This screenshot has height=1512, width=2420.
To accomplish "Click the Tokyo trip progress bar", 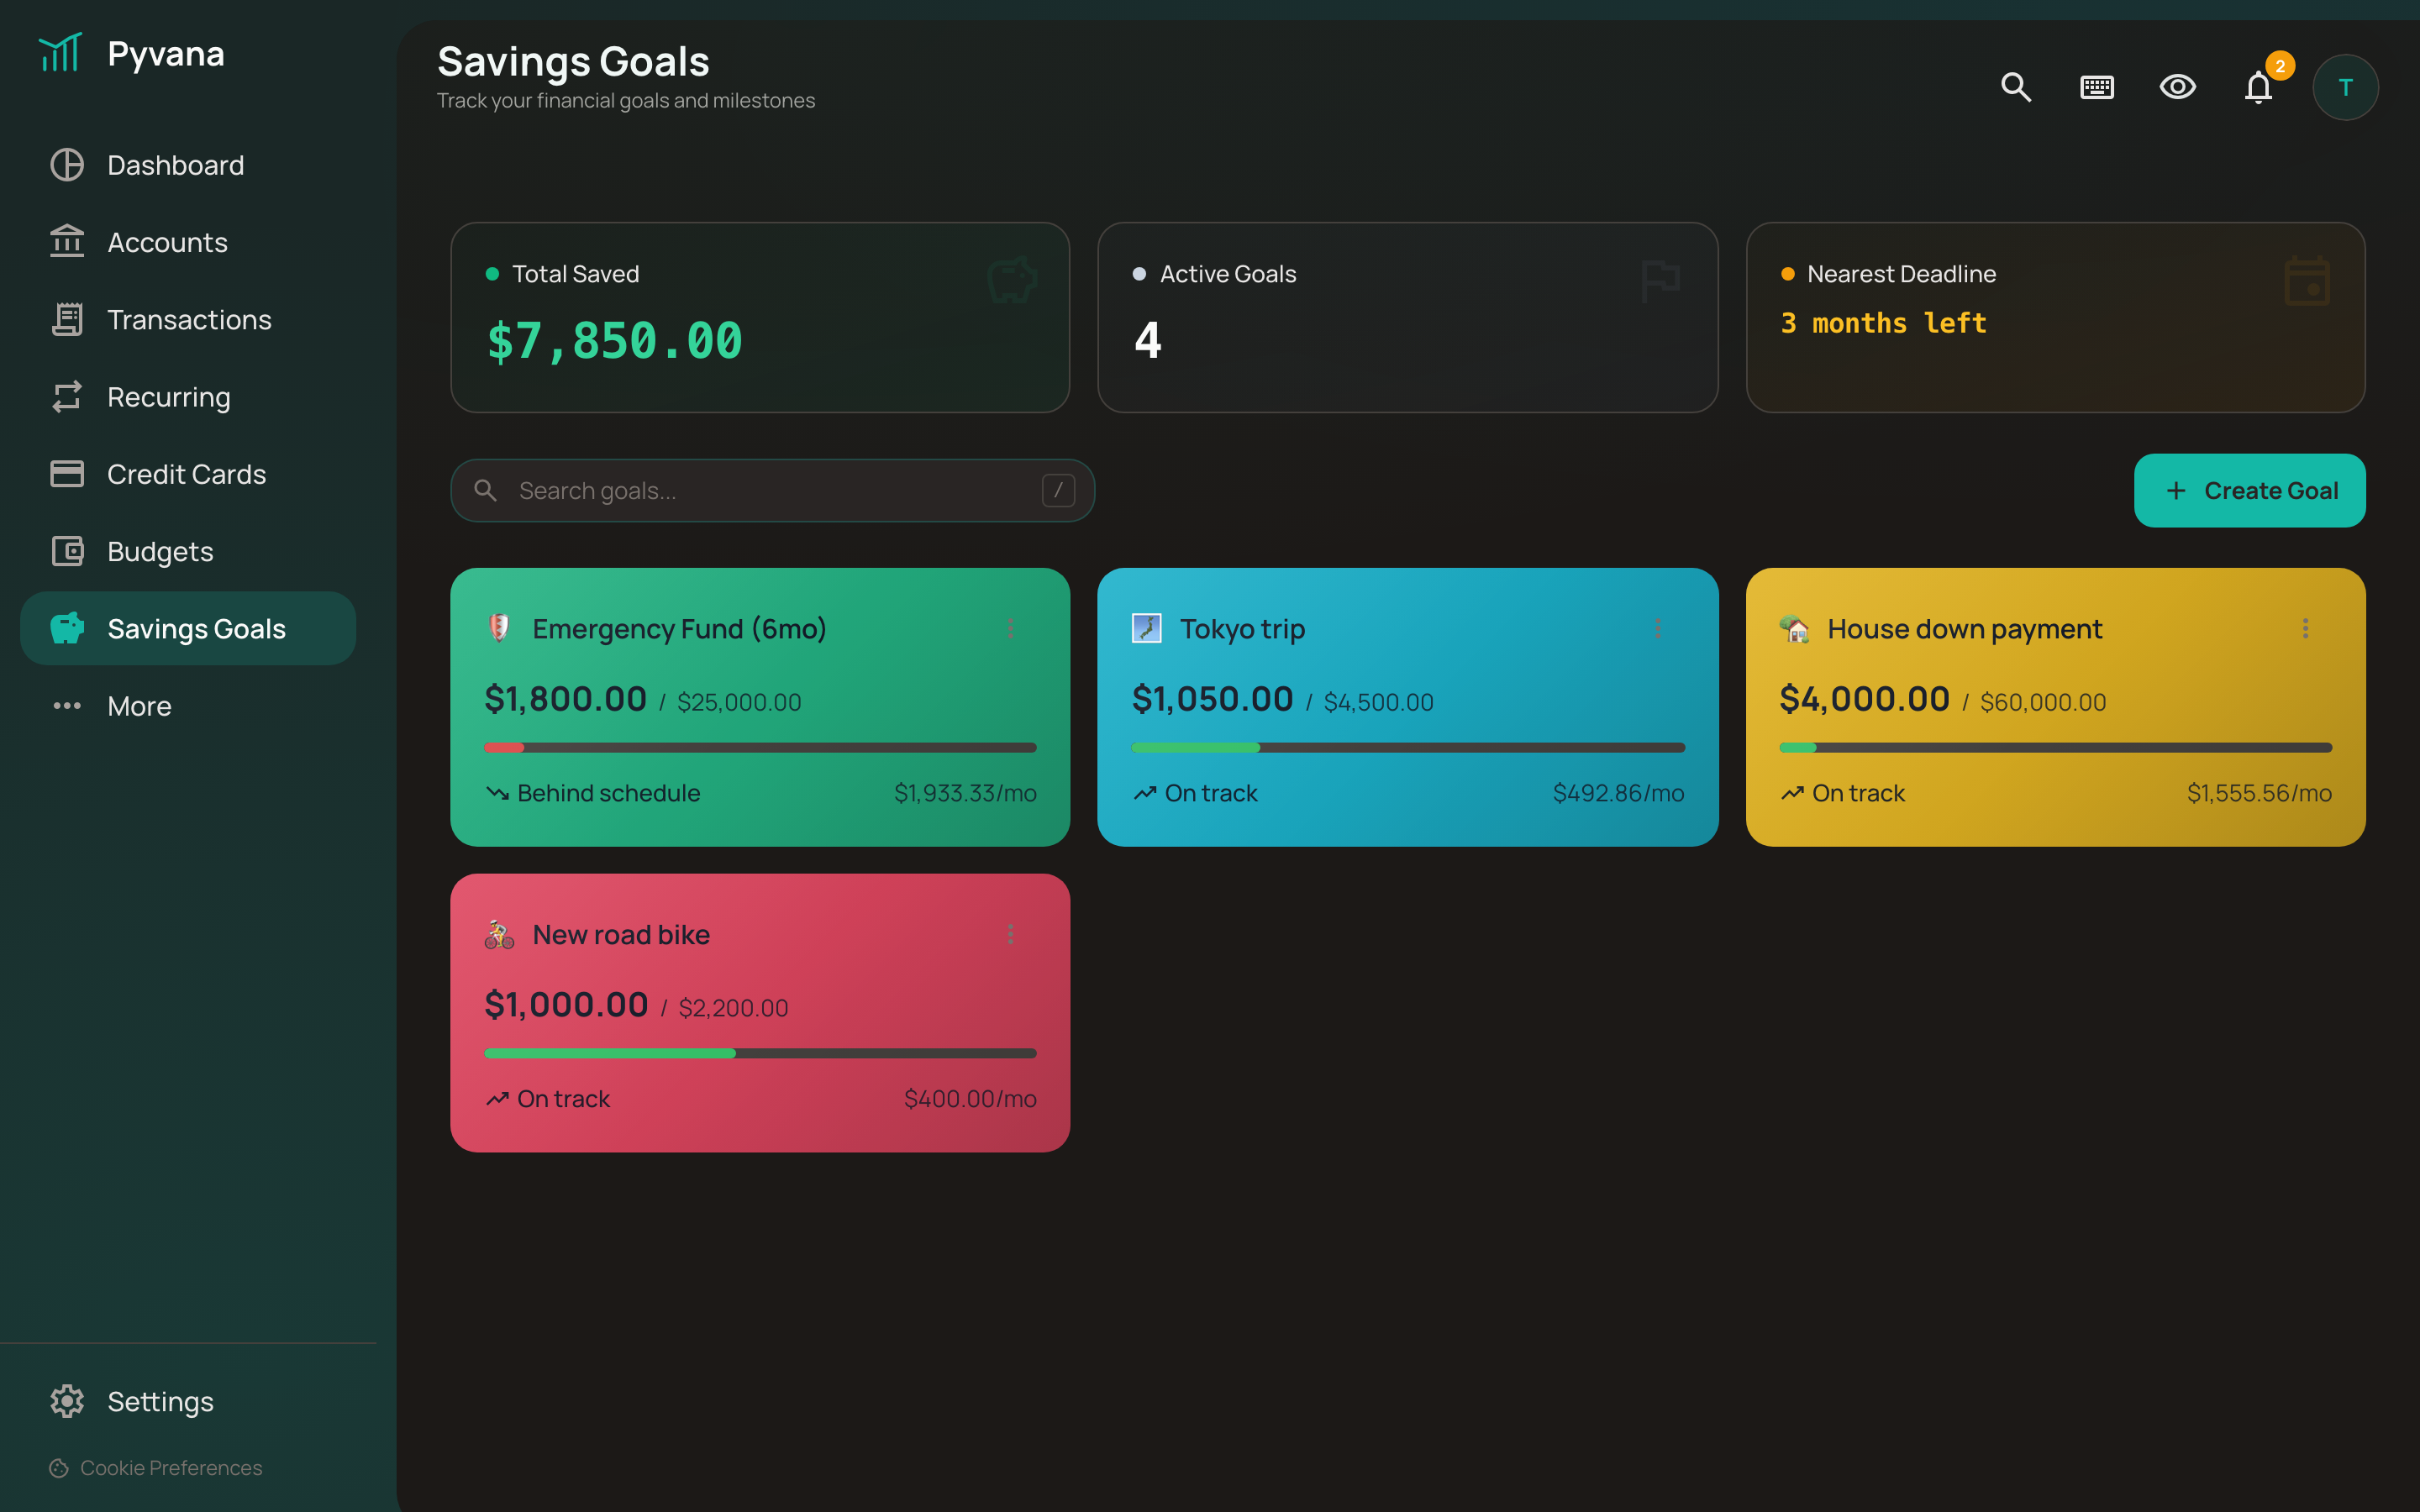I will 1408,747.
